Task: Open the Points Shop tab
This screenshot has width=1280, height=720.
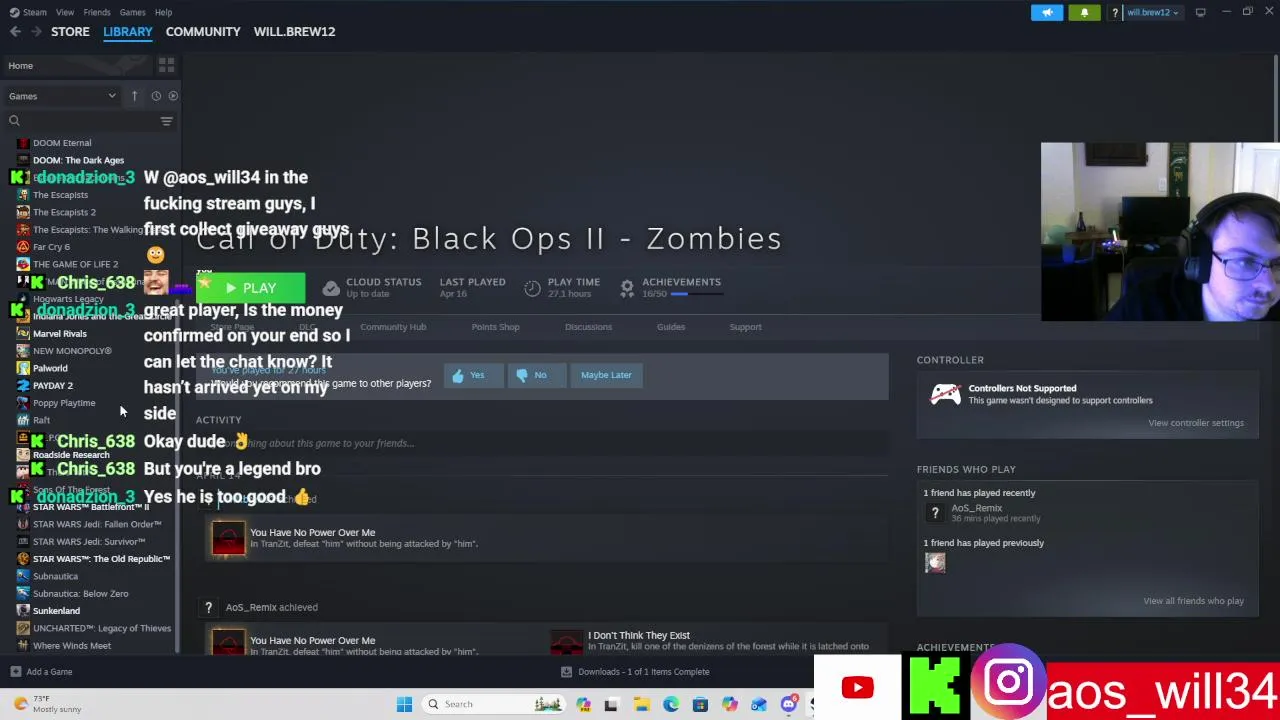Action: coord(495,327)
